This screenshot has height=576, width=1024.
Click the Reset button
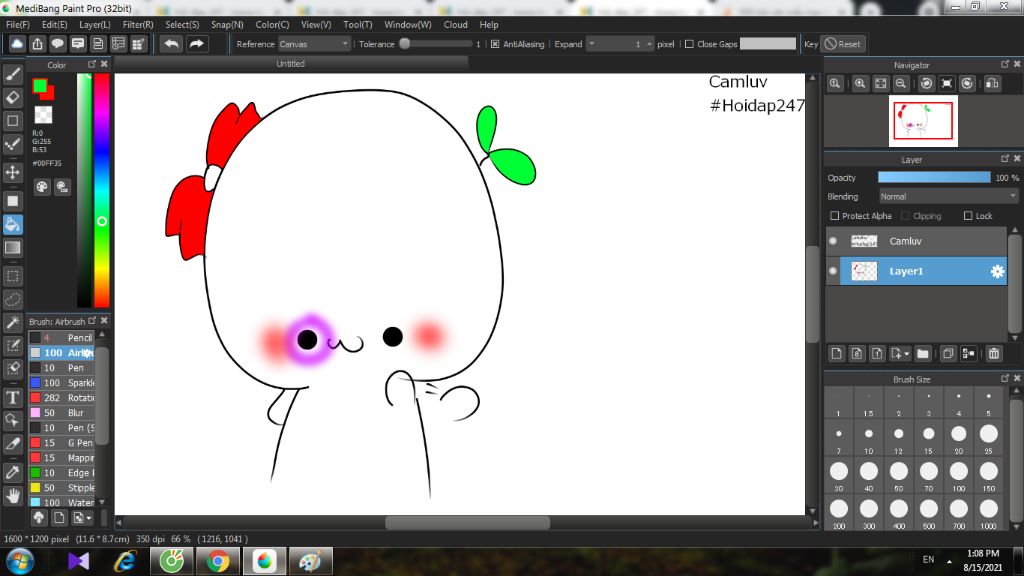coord(842,44)
